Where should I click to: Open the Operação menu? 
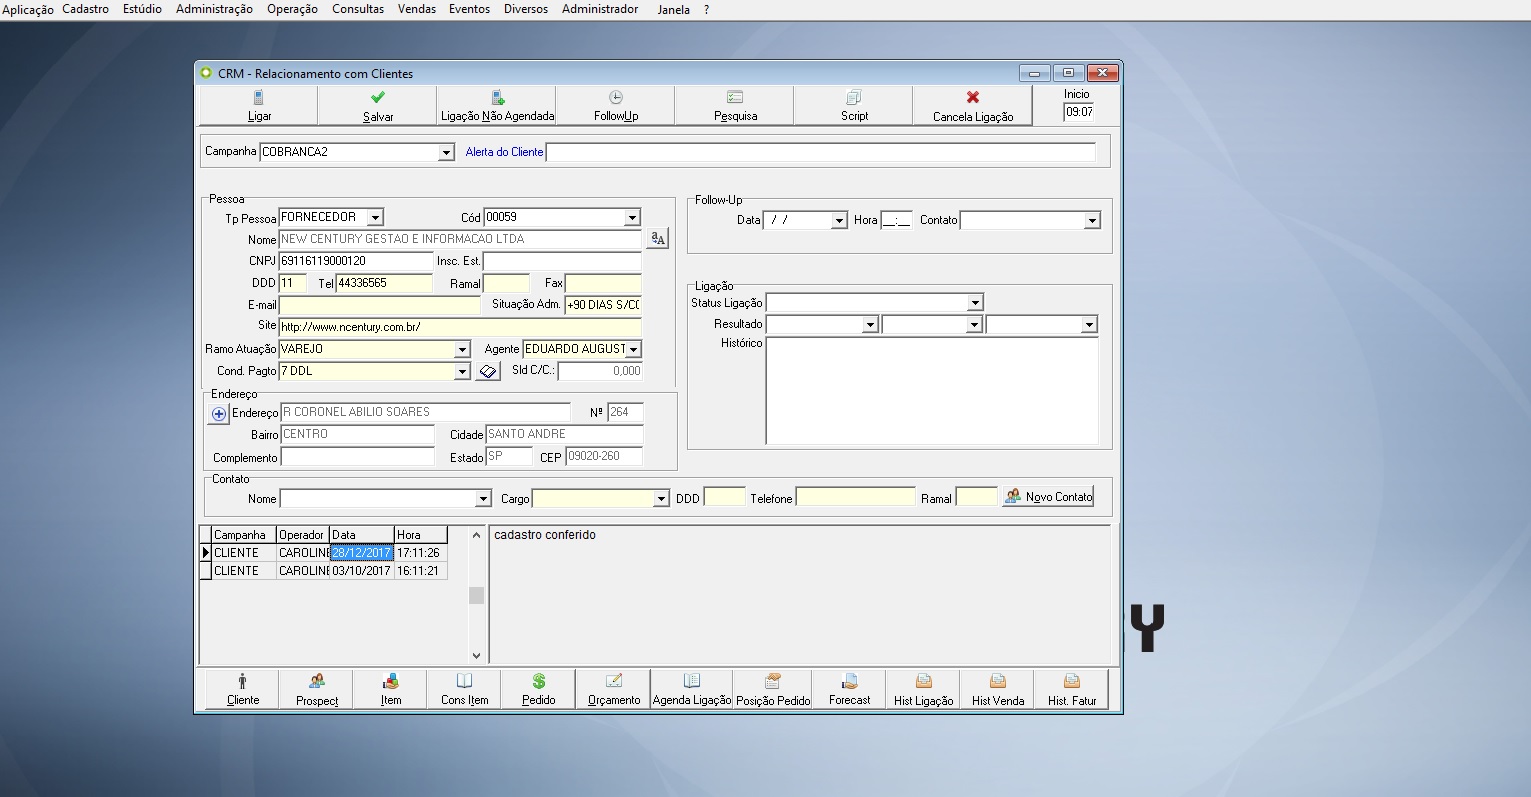292,9
